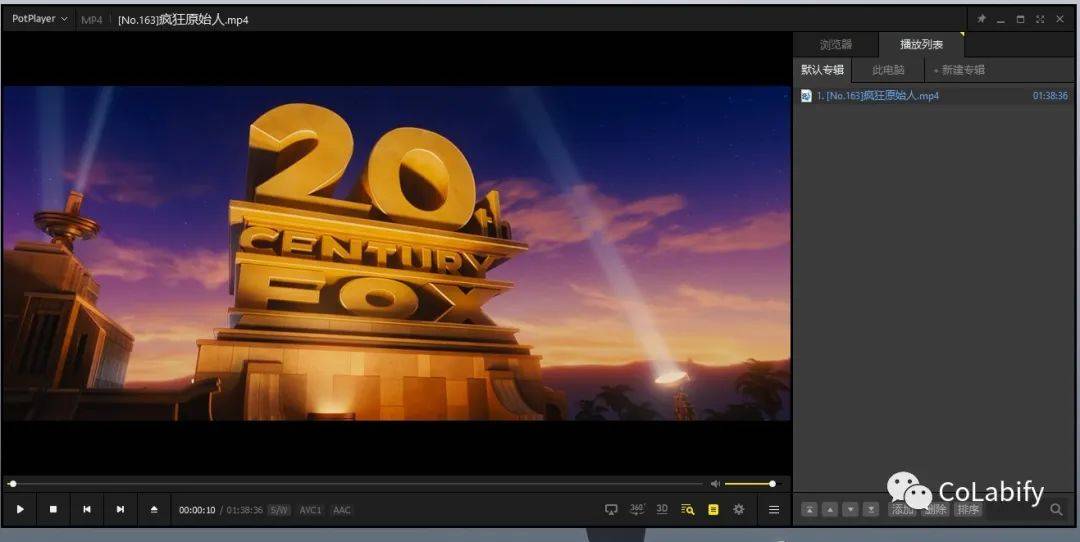This screenshot has height=542, width=1080.
Task: Select 疯狂原始人.mp4 in the playlist
Action: click(x=878, y=96)
